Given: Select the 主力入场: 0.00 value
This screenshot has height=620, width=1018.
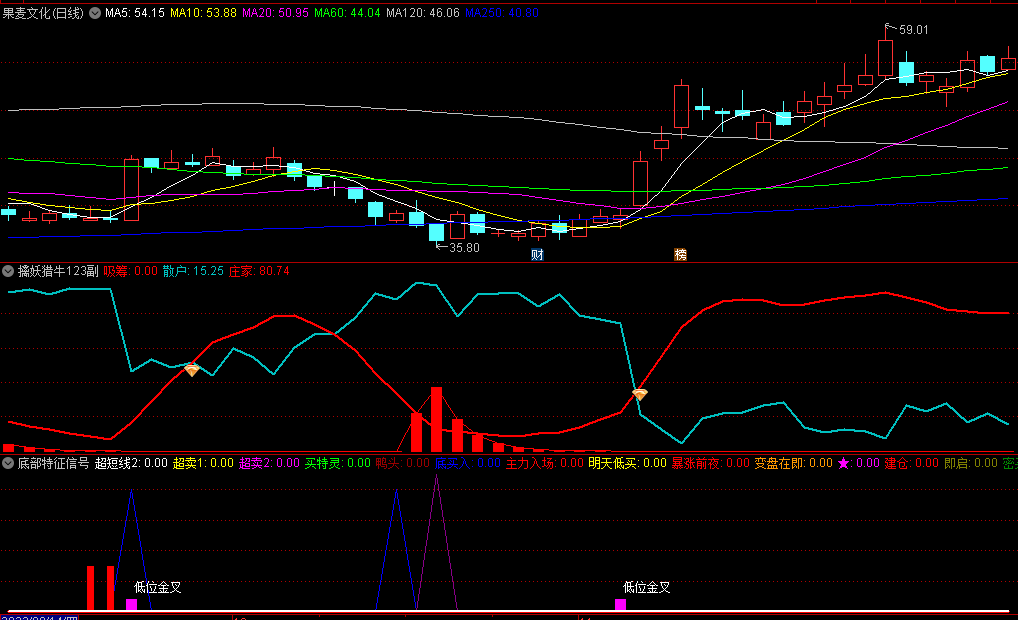Looking at the screenshot, I should (x=545, y=463).
